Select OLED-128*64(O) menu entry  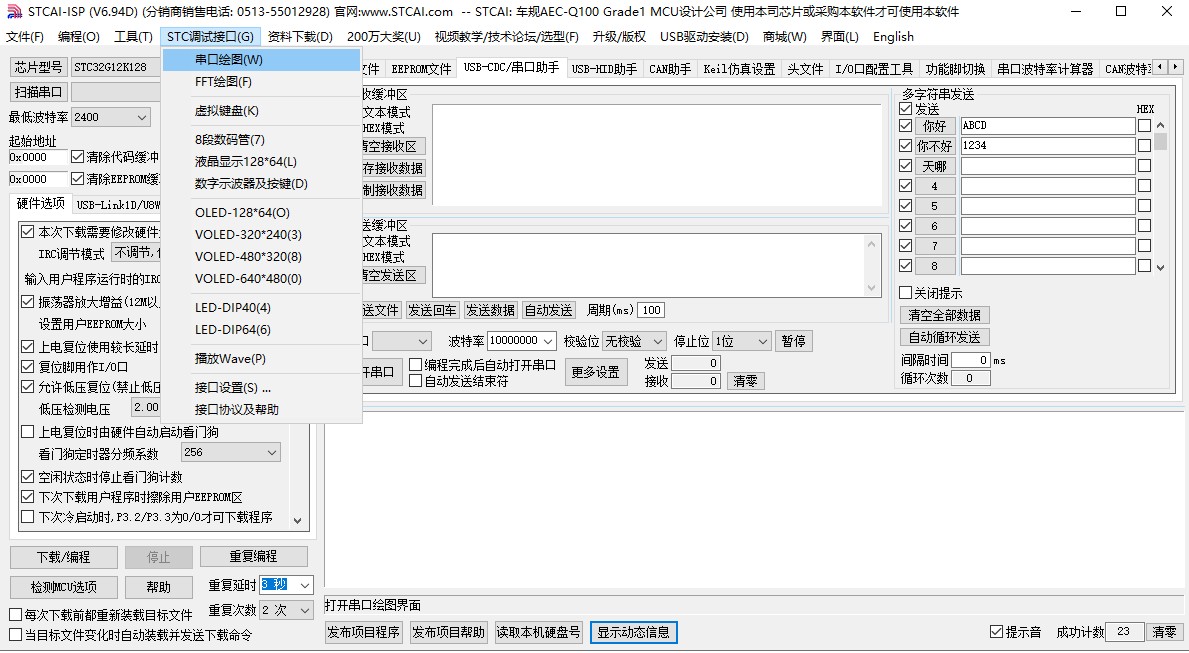[261, 212]
